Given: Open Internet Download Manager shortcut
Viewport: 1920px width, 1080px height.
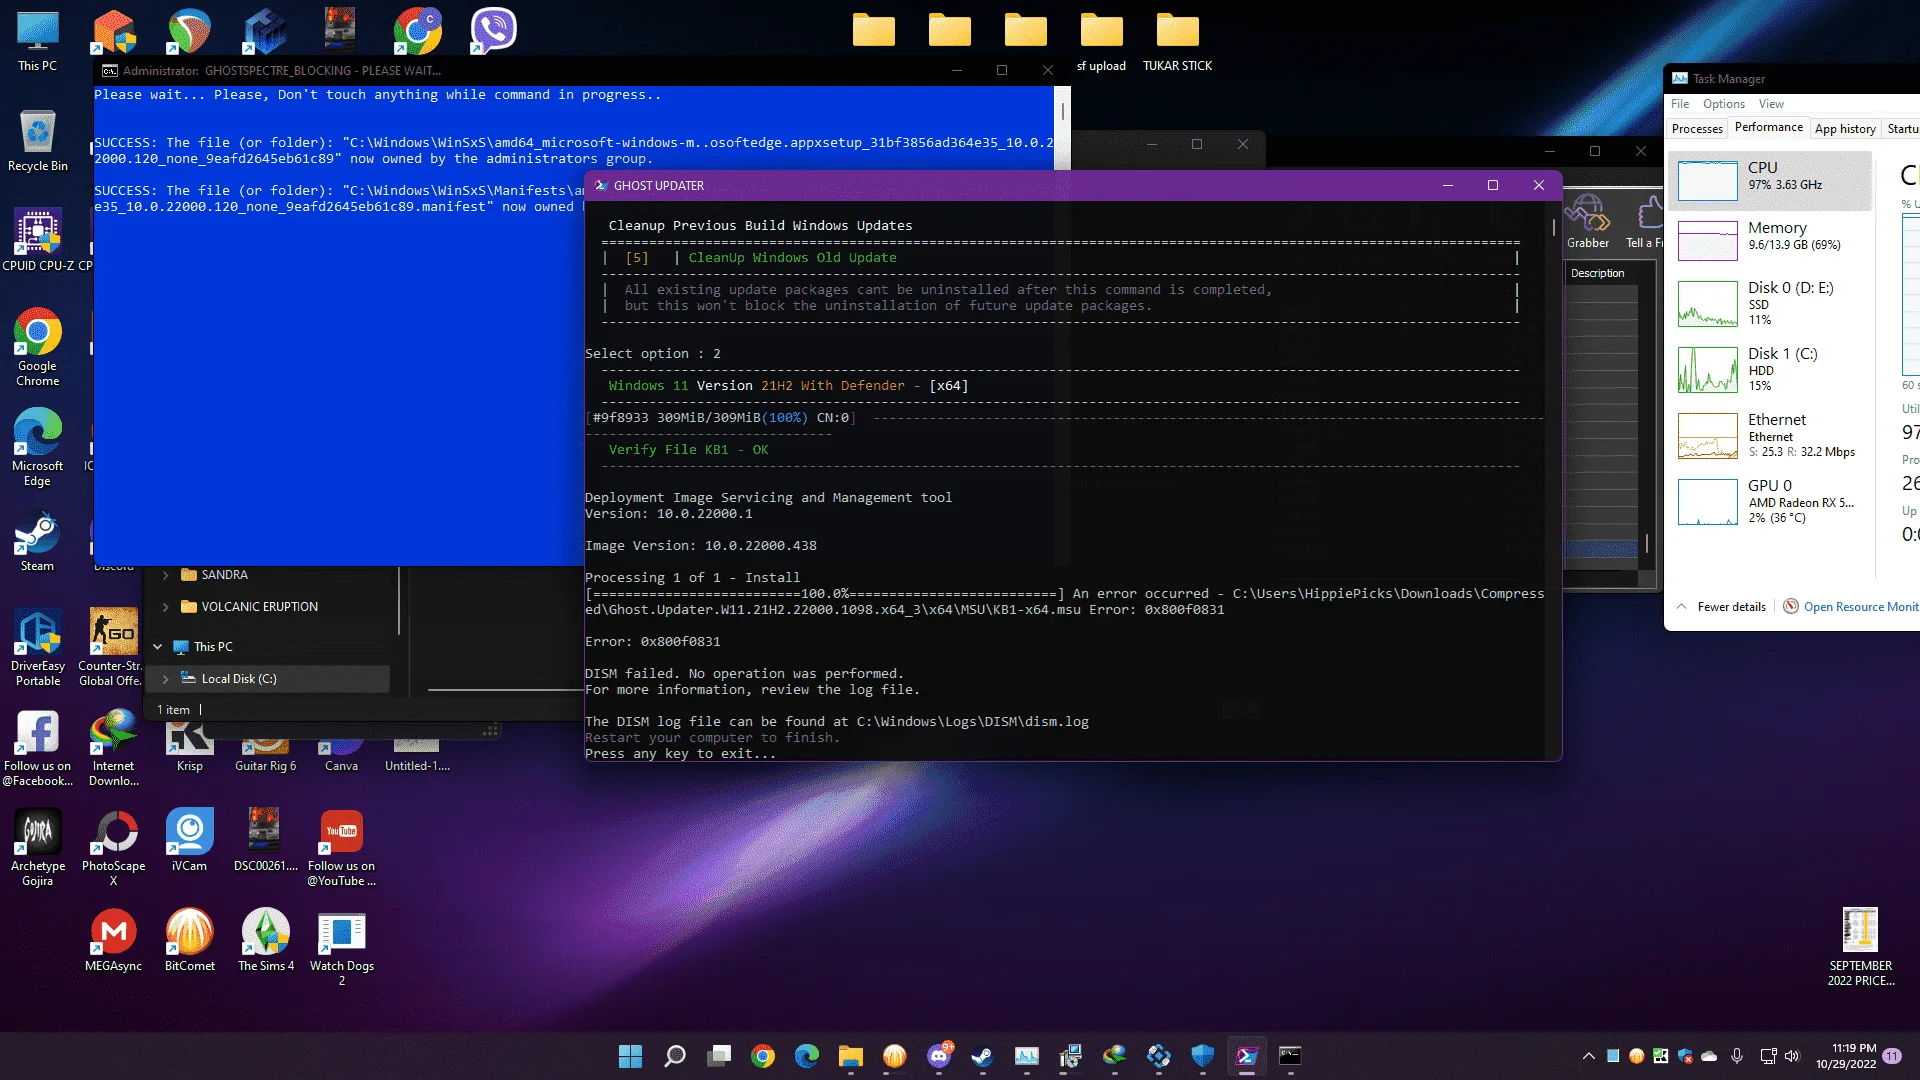Looking at the screenshot, I should pyautogui.click(x=113, y=747).
